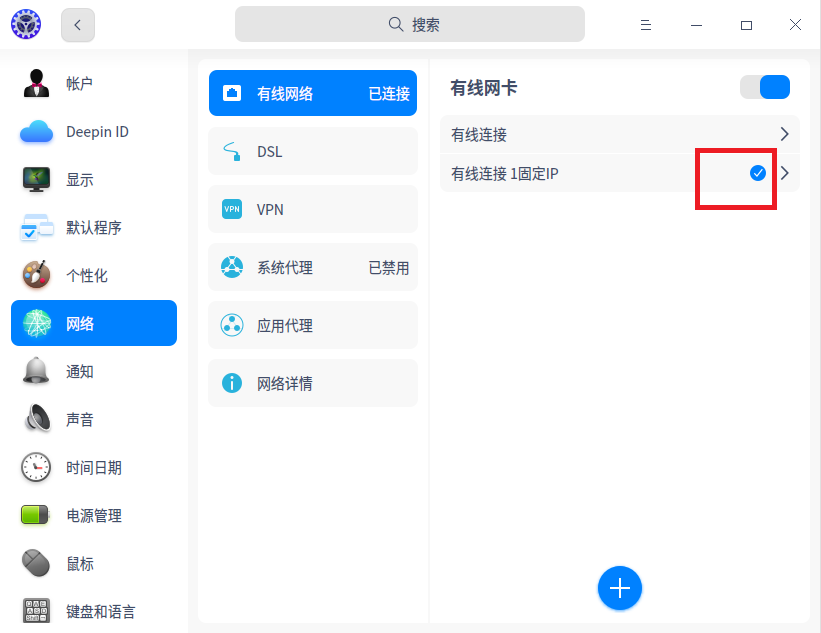The height and width of the screenshot is (633, 821).
Task: Add a new wired connection with plus button
Action: (x=620, y=589)
